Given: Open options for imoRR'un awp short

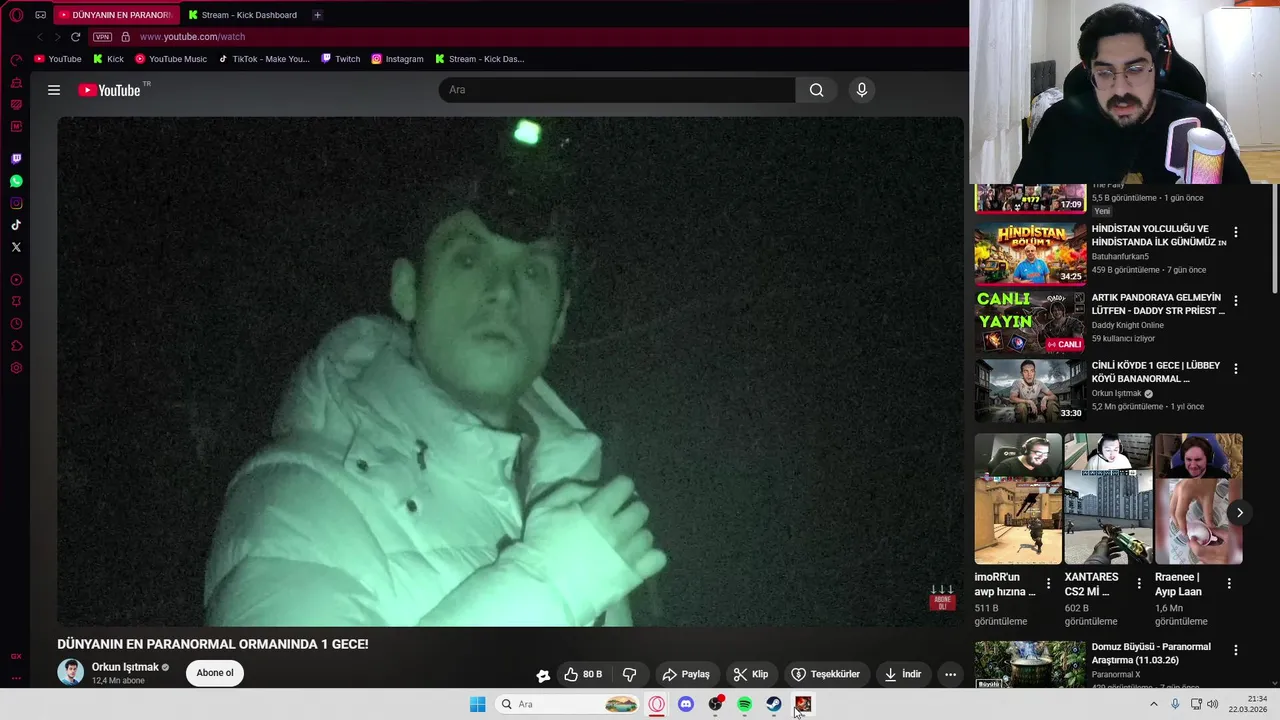Looking at the screenshot, I should [x=1048, y=583].
